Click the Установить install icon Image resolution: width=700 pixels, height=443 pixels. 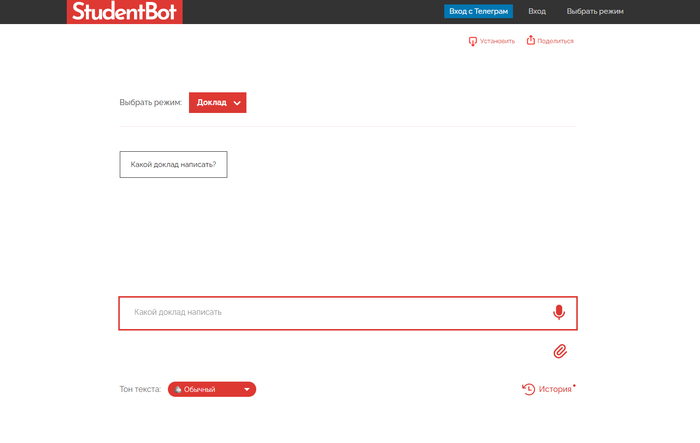coord(473,41)
